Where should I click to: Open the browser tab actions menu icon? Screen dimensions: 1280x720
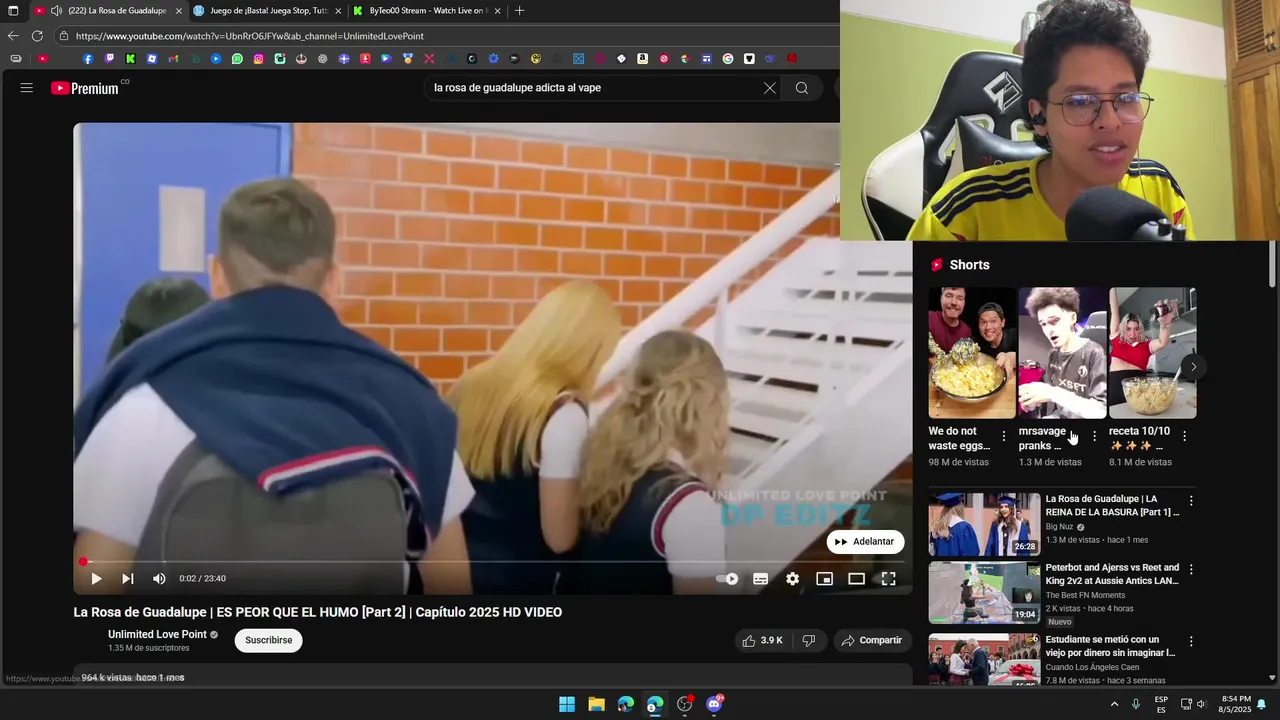(x=13, y=11)
